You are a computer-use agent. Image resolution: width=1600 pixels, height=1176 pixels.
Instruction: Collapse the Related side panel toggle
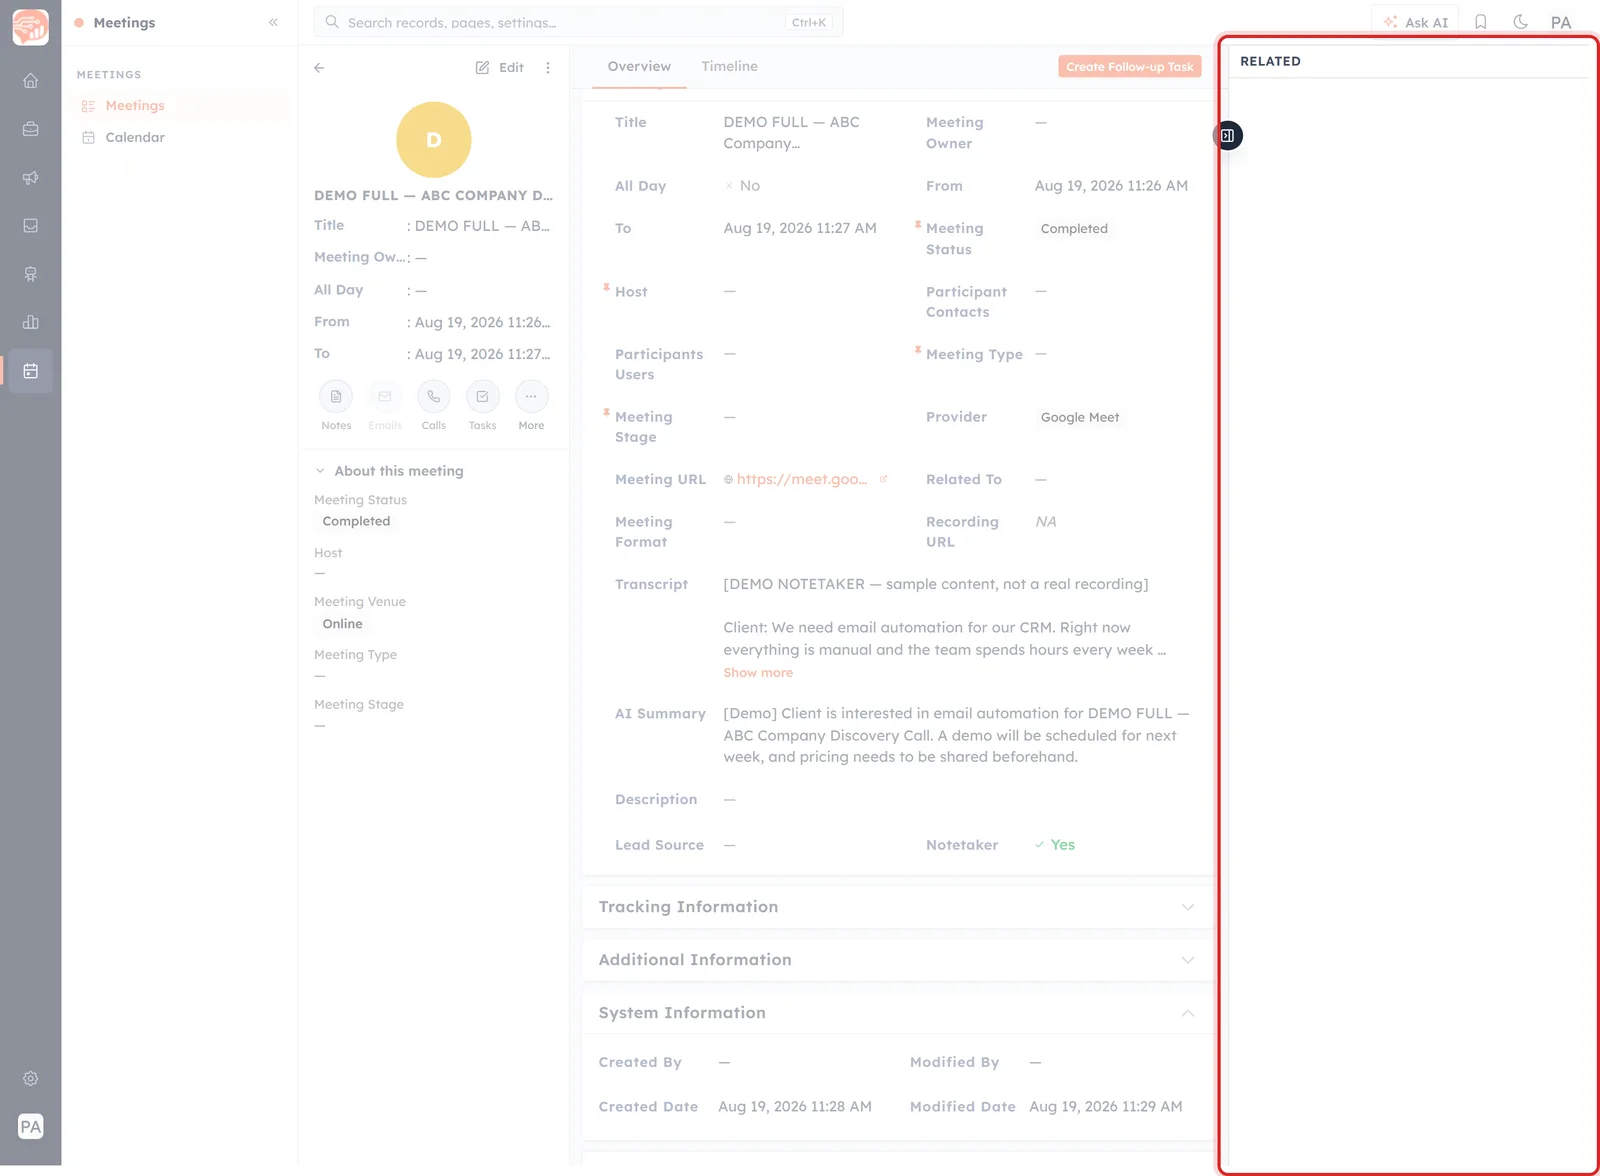1228,135
